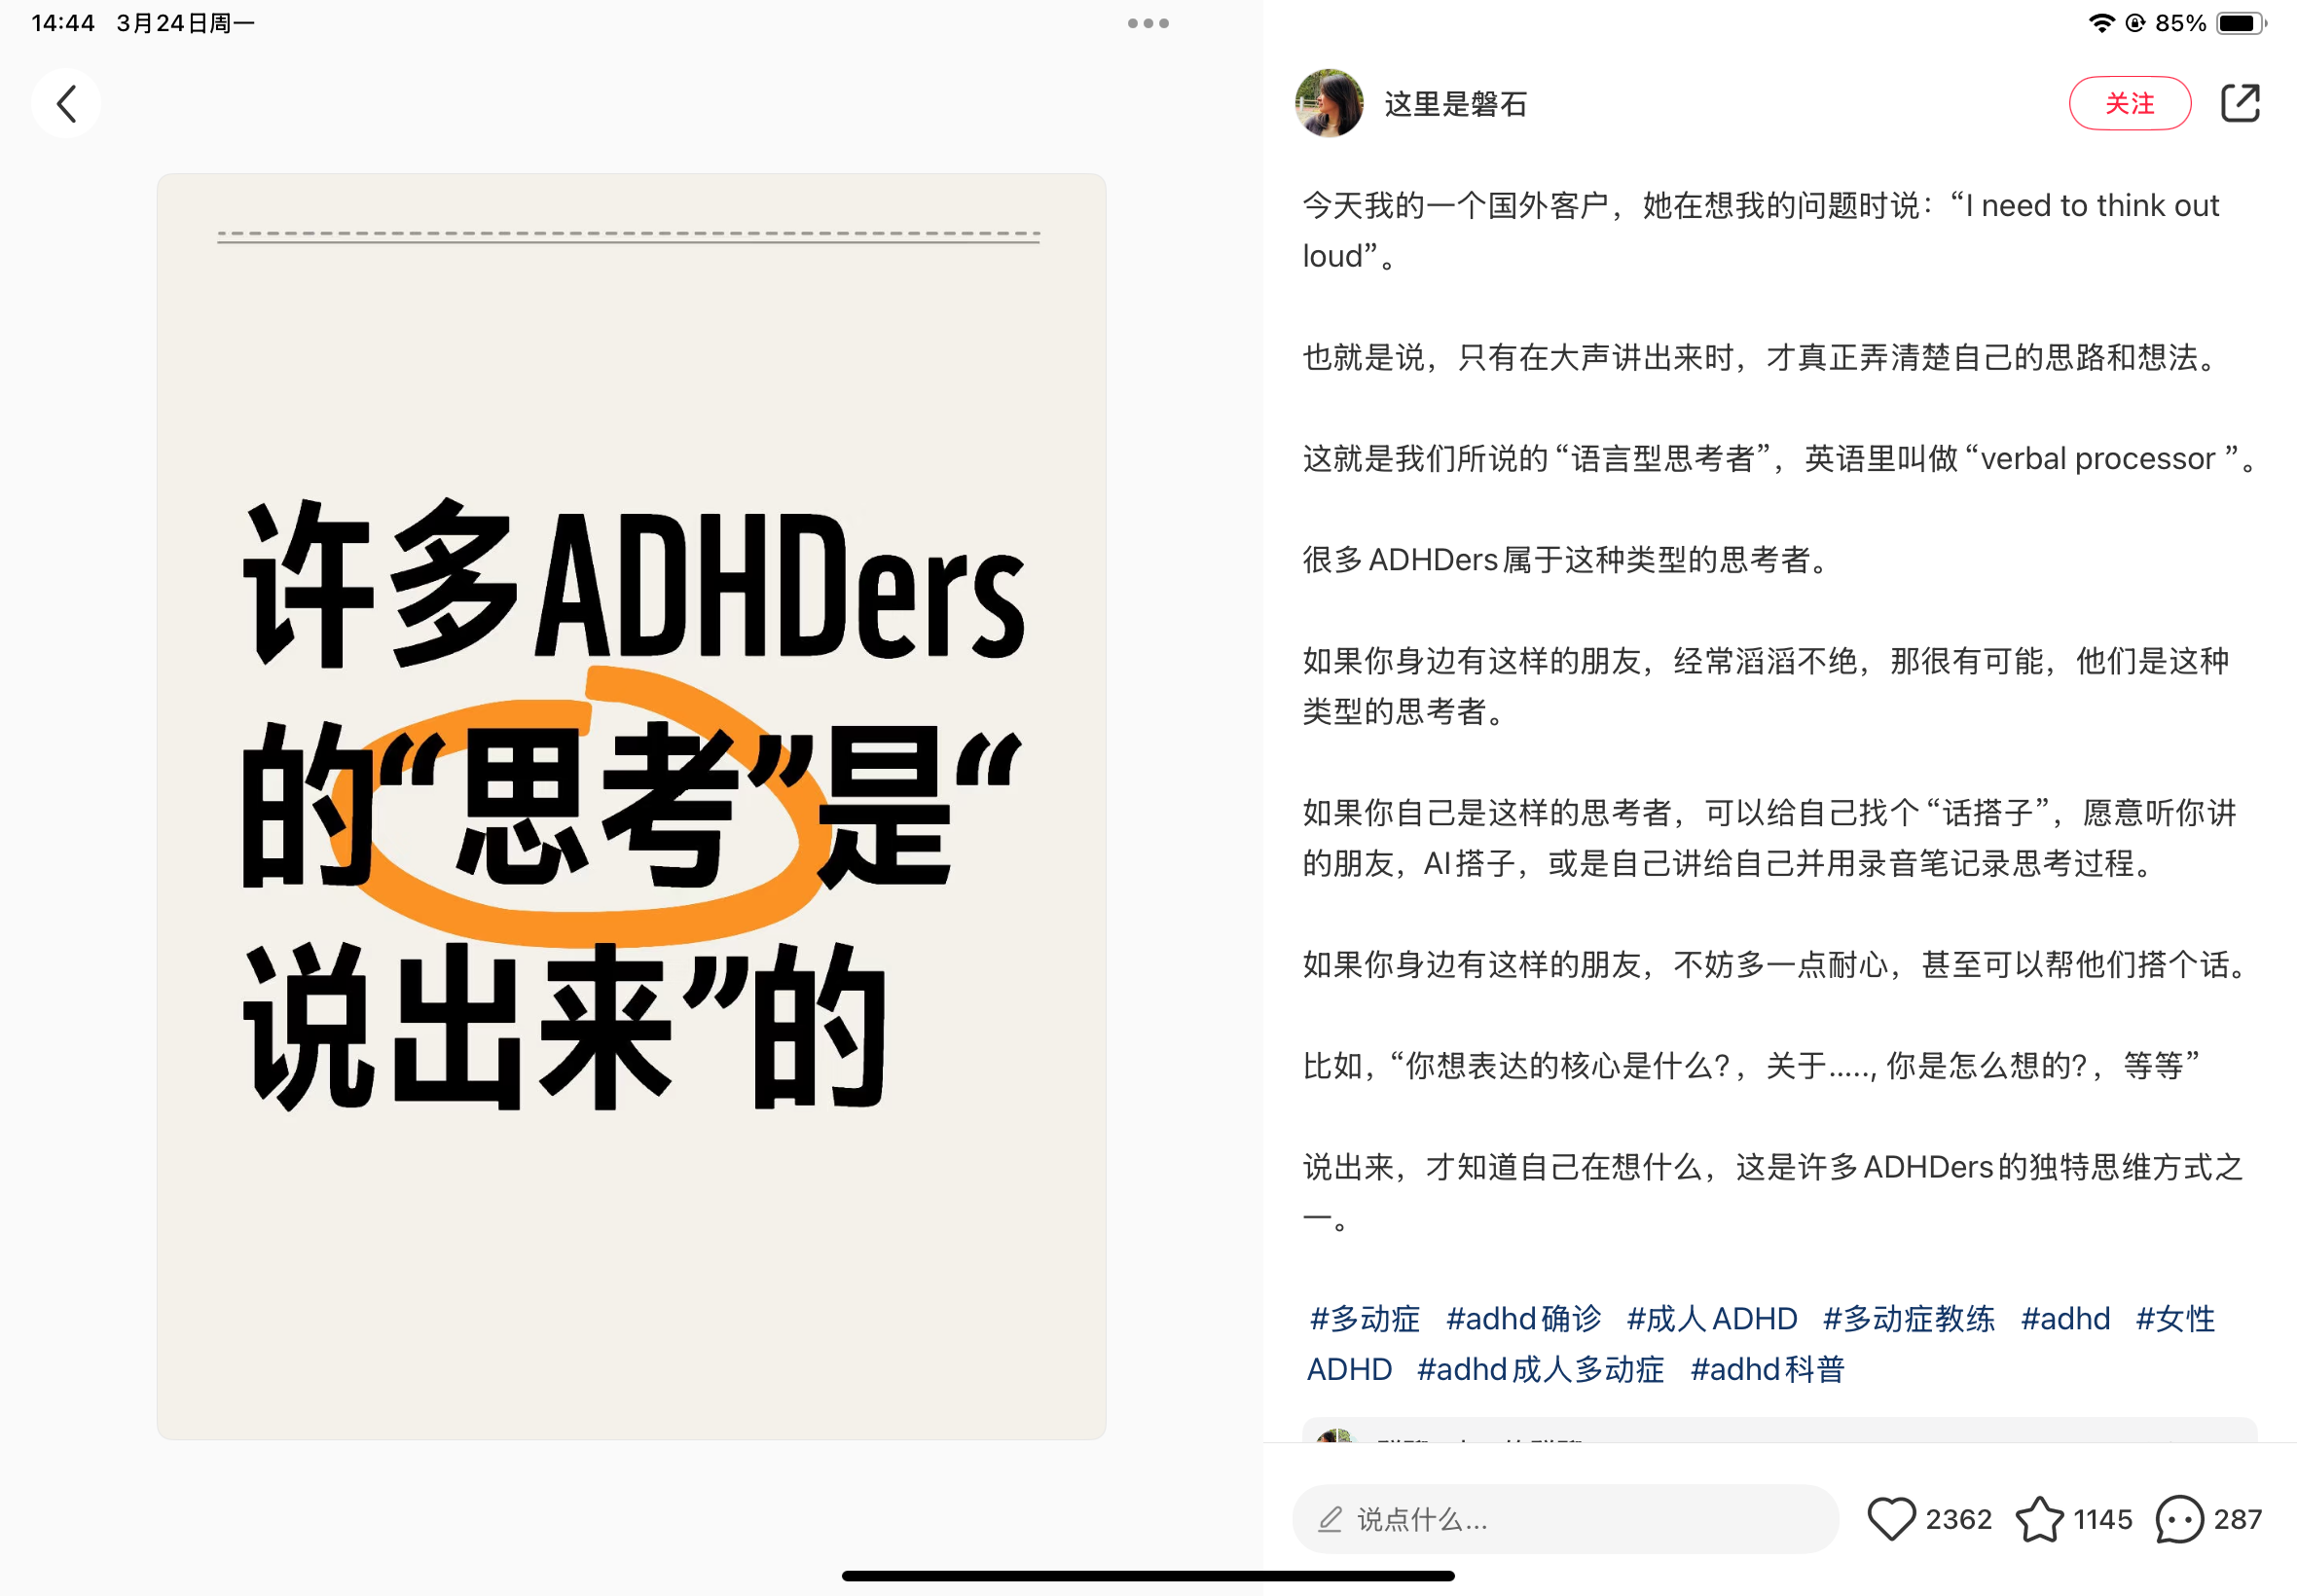Screen dimensions: 2297x1596
Task: Tap the back arrow button
Action: [x=66, y=103]
